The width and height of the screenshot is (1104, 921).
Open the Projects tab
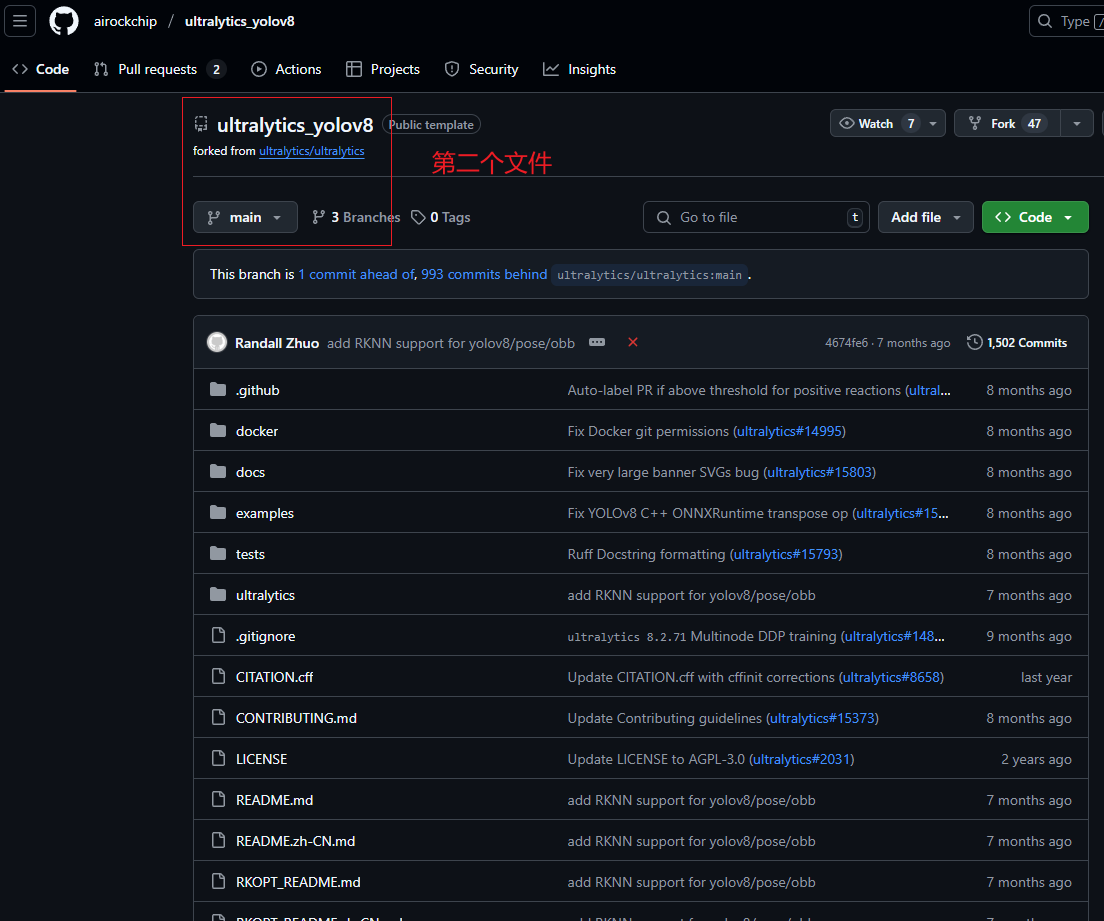click(383, 69)
